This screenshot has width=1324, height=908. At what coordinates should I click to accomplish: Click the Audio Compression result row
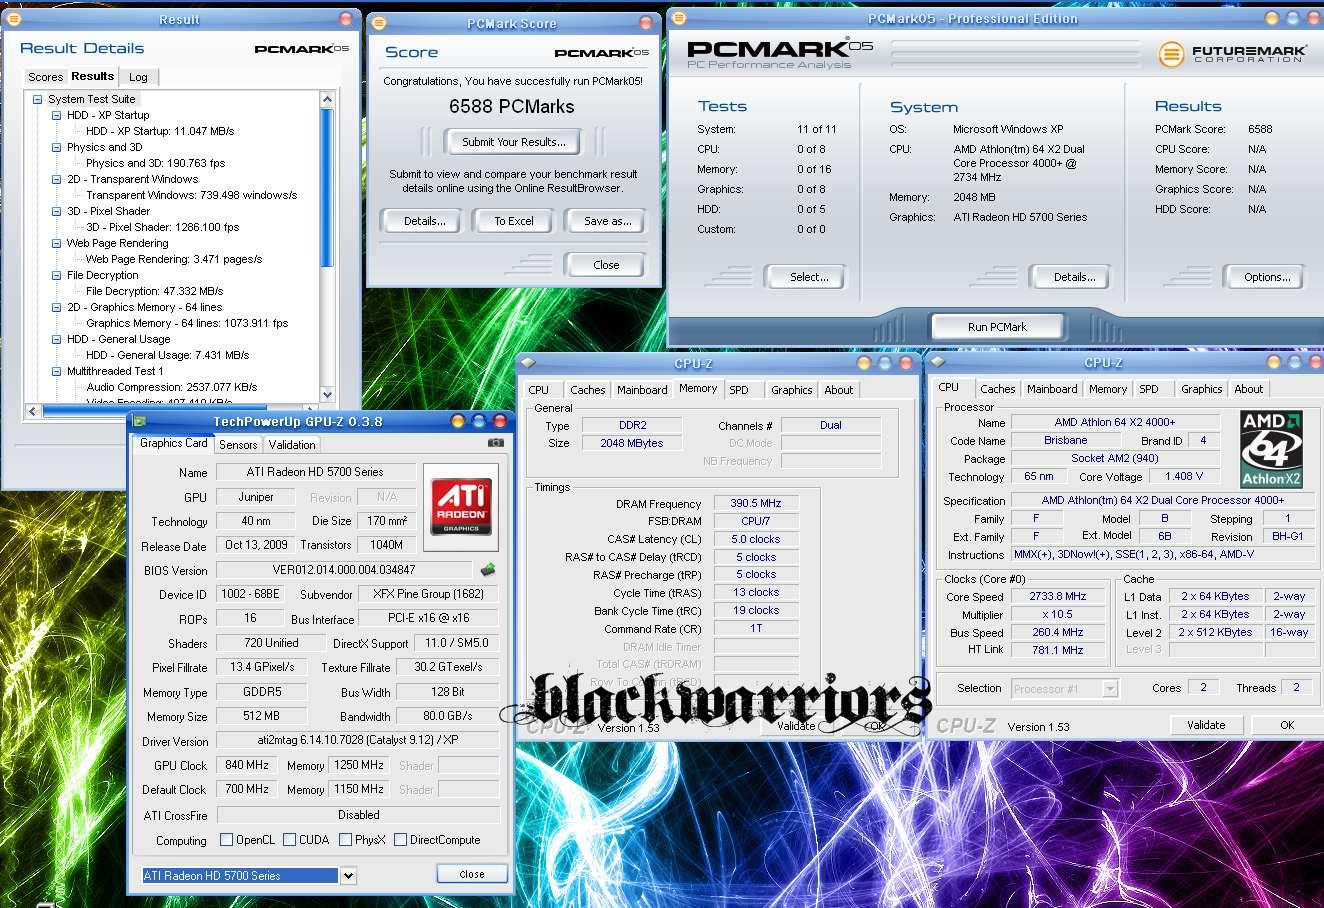[x=172, y=387]
